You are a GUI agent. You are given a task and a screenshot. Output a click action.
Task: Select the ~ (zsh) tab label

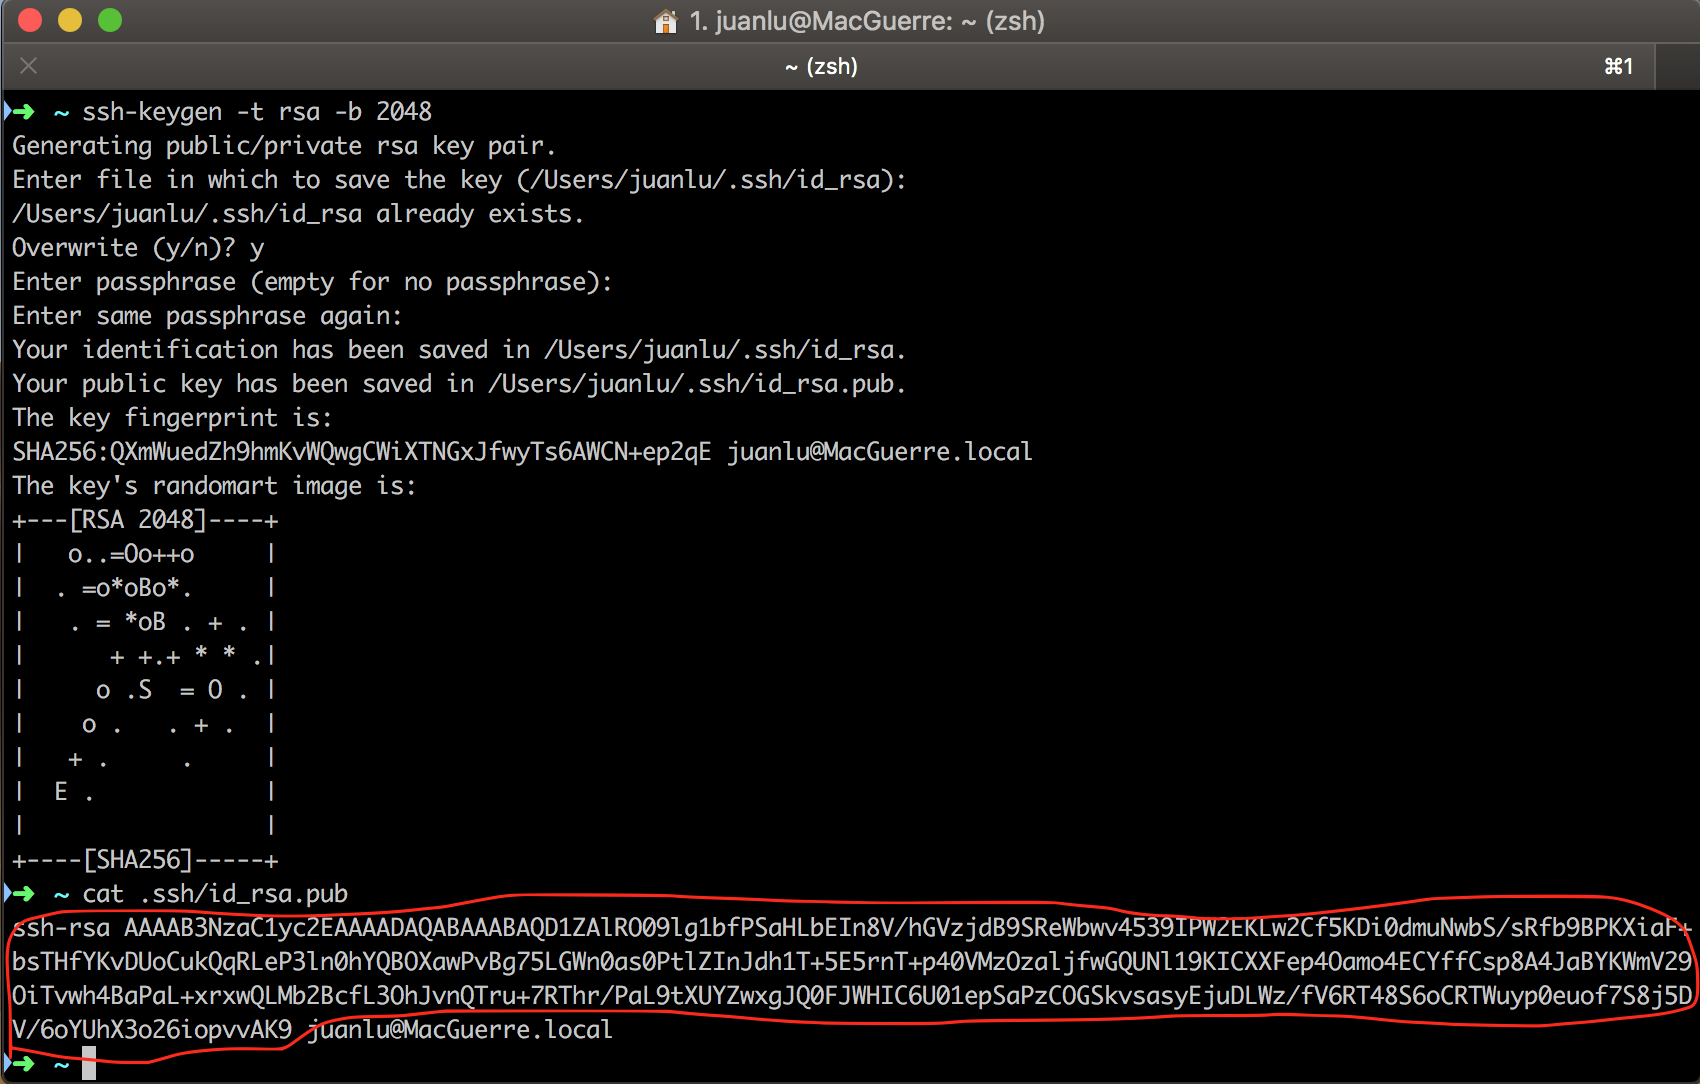tap(820, 66)
